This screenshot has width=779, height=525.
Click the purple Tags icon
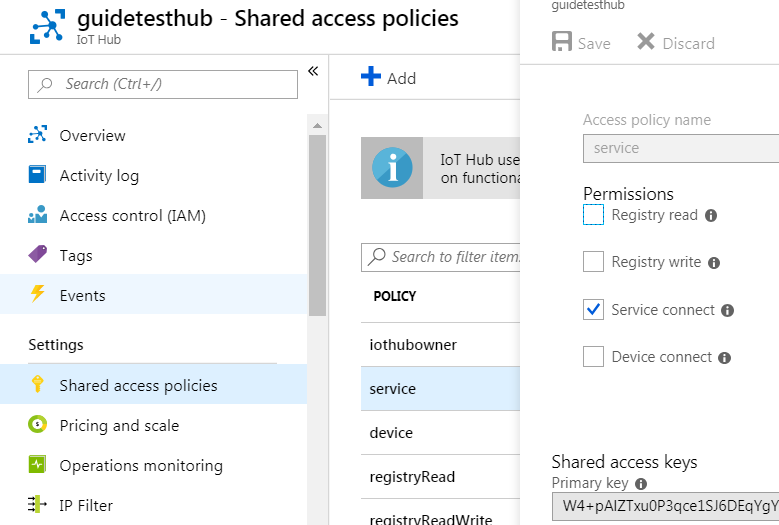point(38,254)
